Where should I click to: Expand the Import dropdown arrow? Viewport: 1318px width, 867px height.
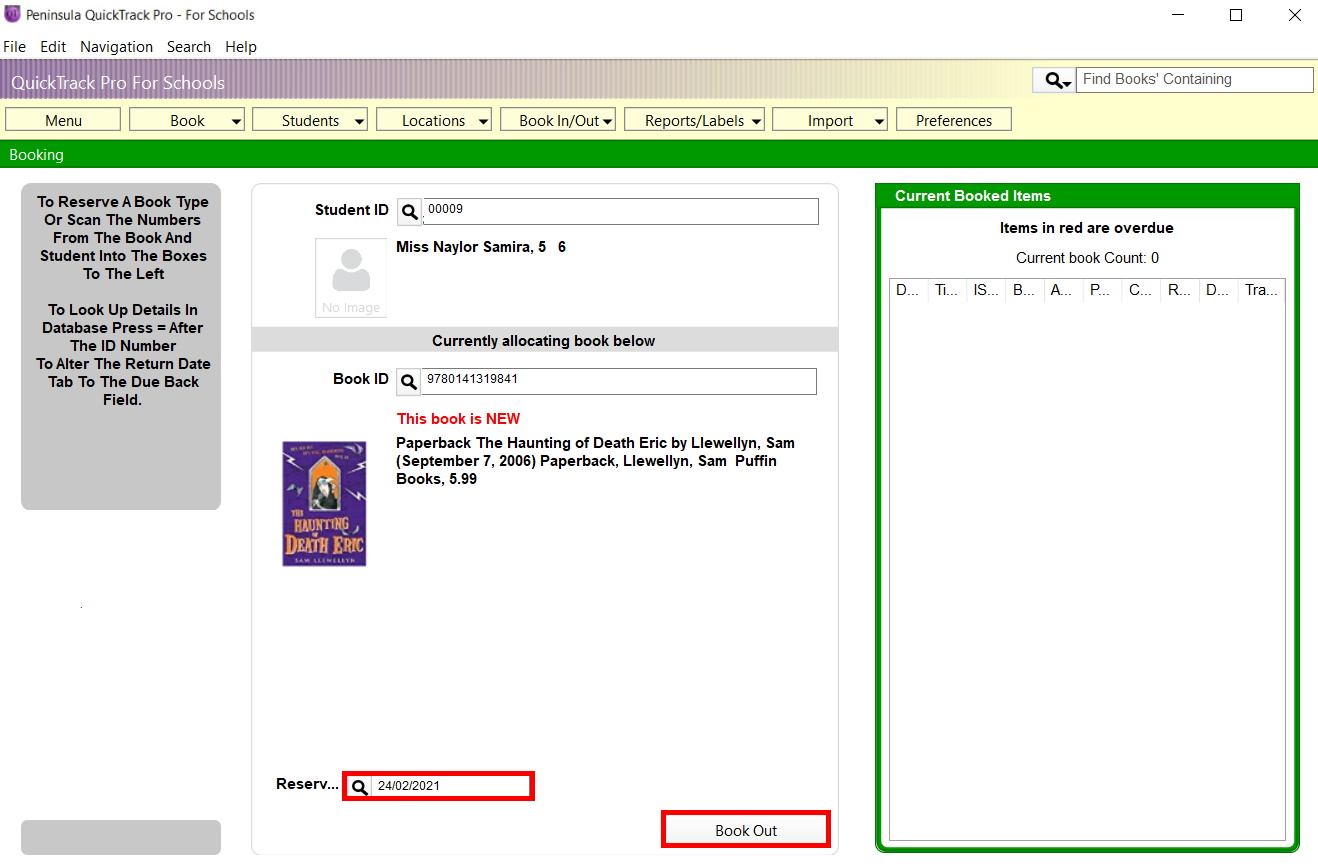point(880,121)
